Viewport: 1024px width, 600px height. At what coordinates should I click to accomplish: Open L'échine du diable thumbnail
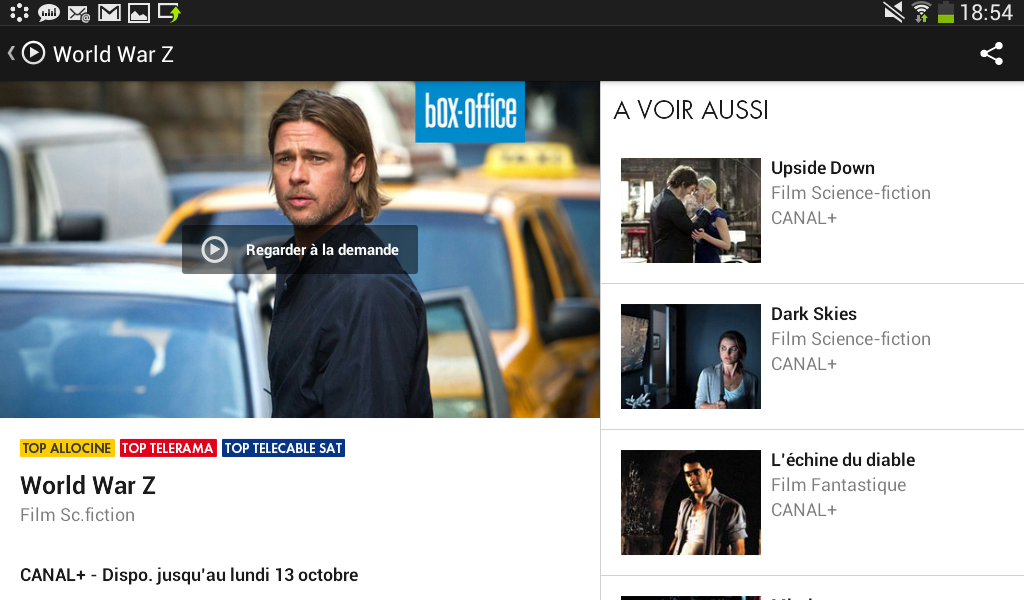click(691, 502)
